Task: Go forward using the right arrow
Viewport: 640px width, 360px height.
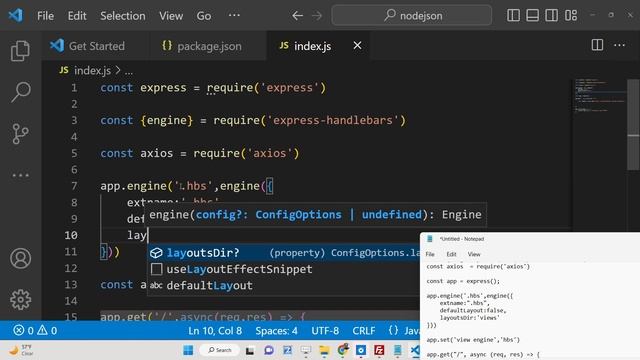Action: tap(317, 16)
